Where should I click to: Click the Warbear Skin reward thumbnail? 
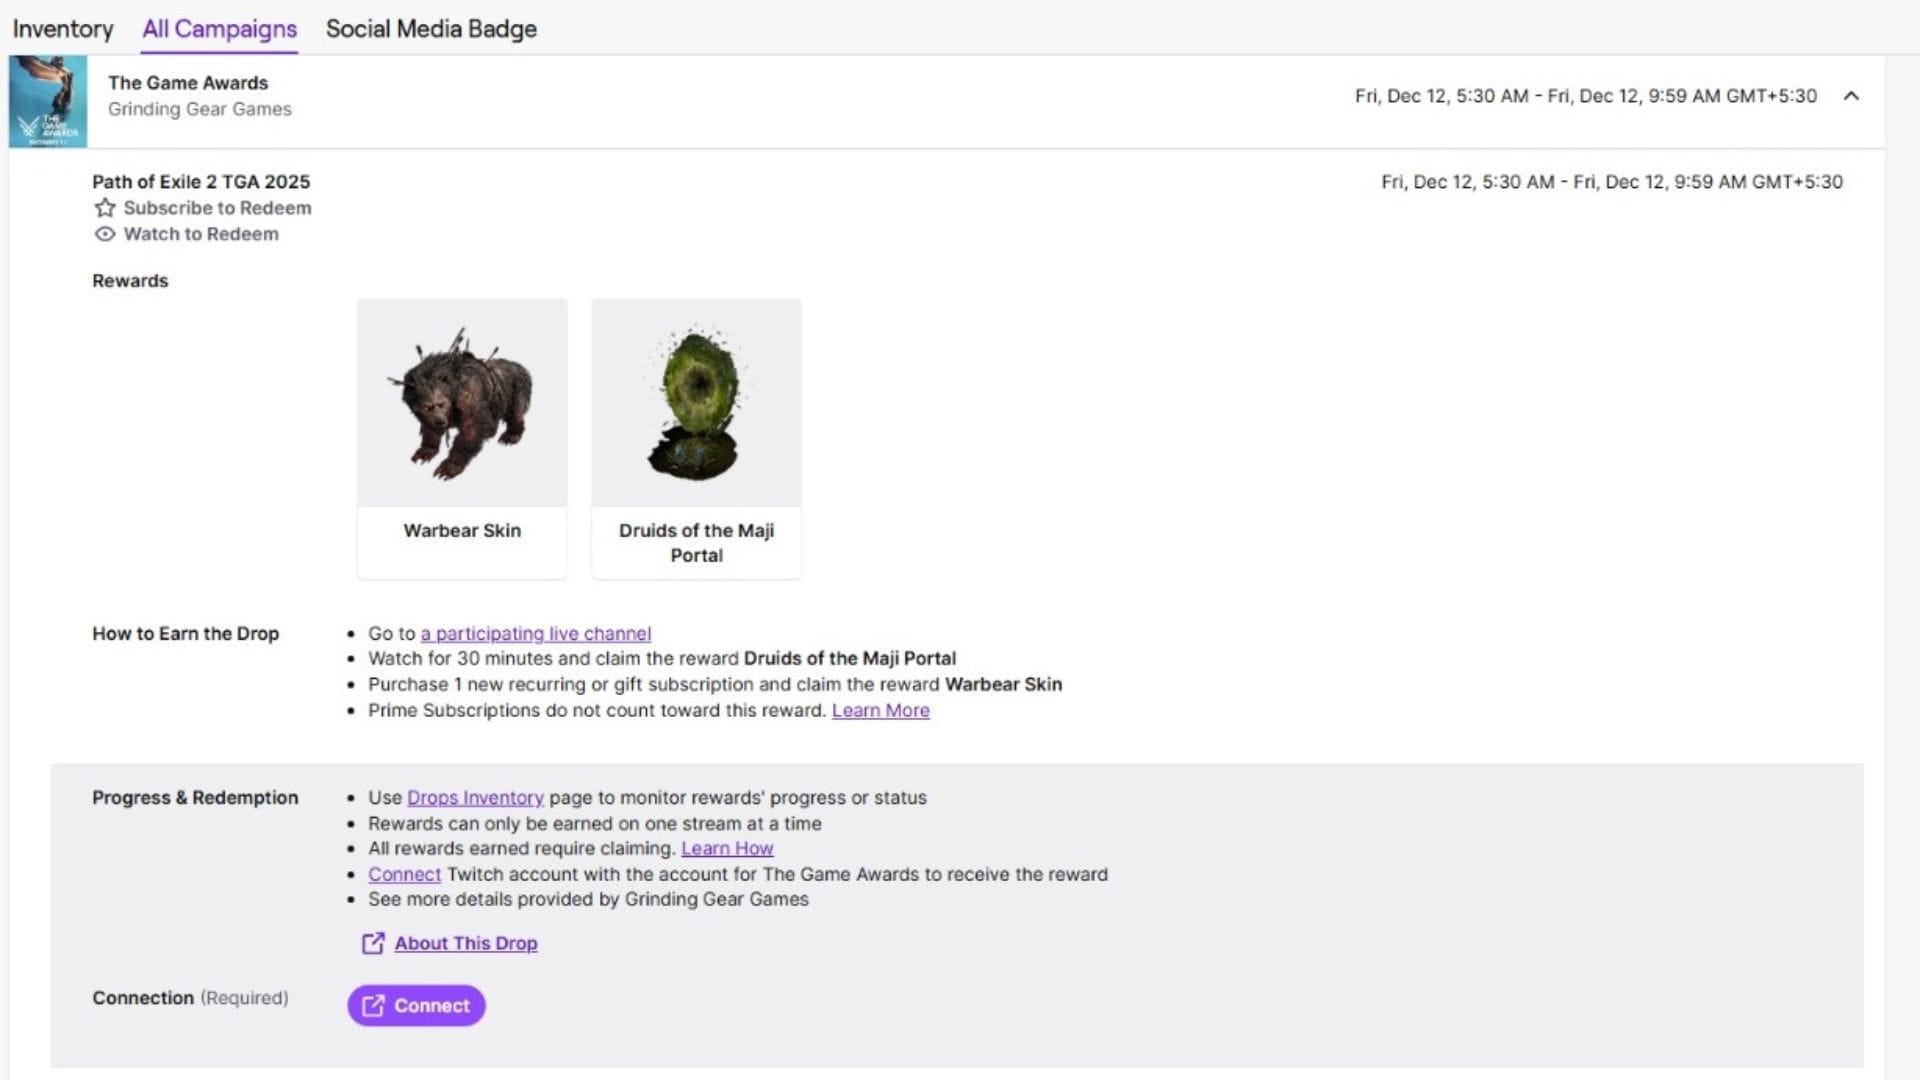tap(462, 403)
